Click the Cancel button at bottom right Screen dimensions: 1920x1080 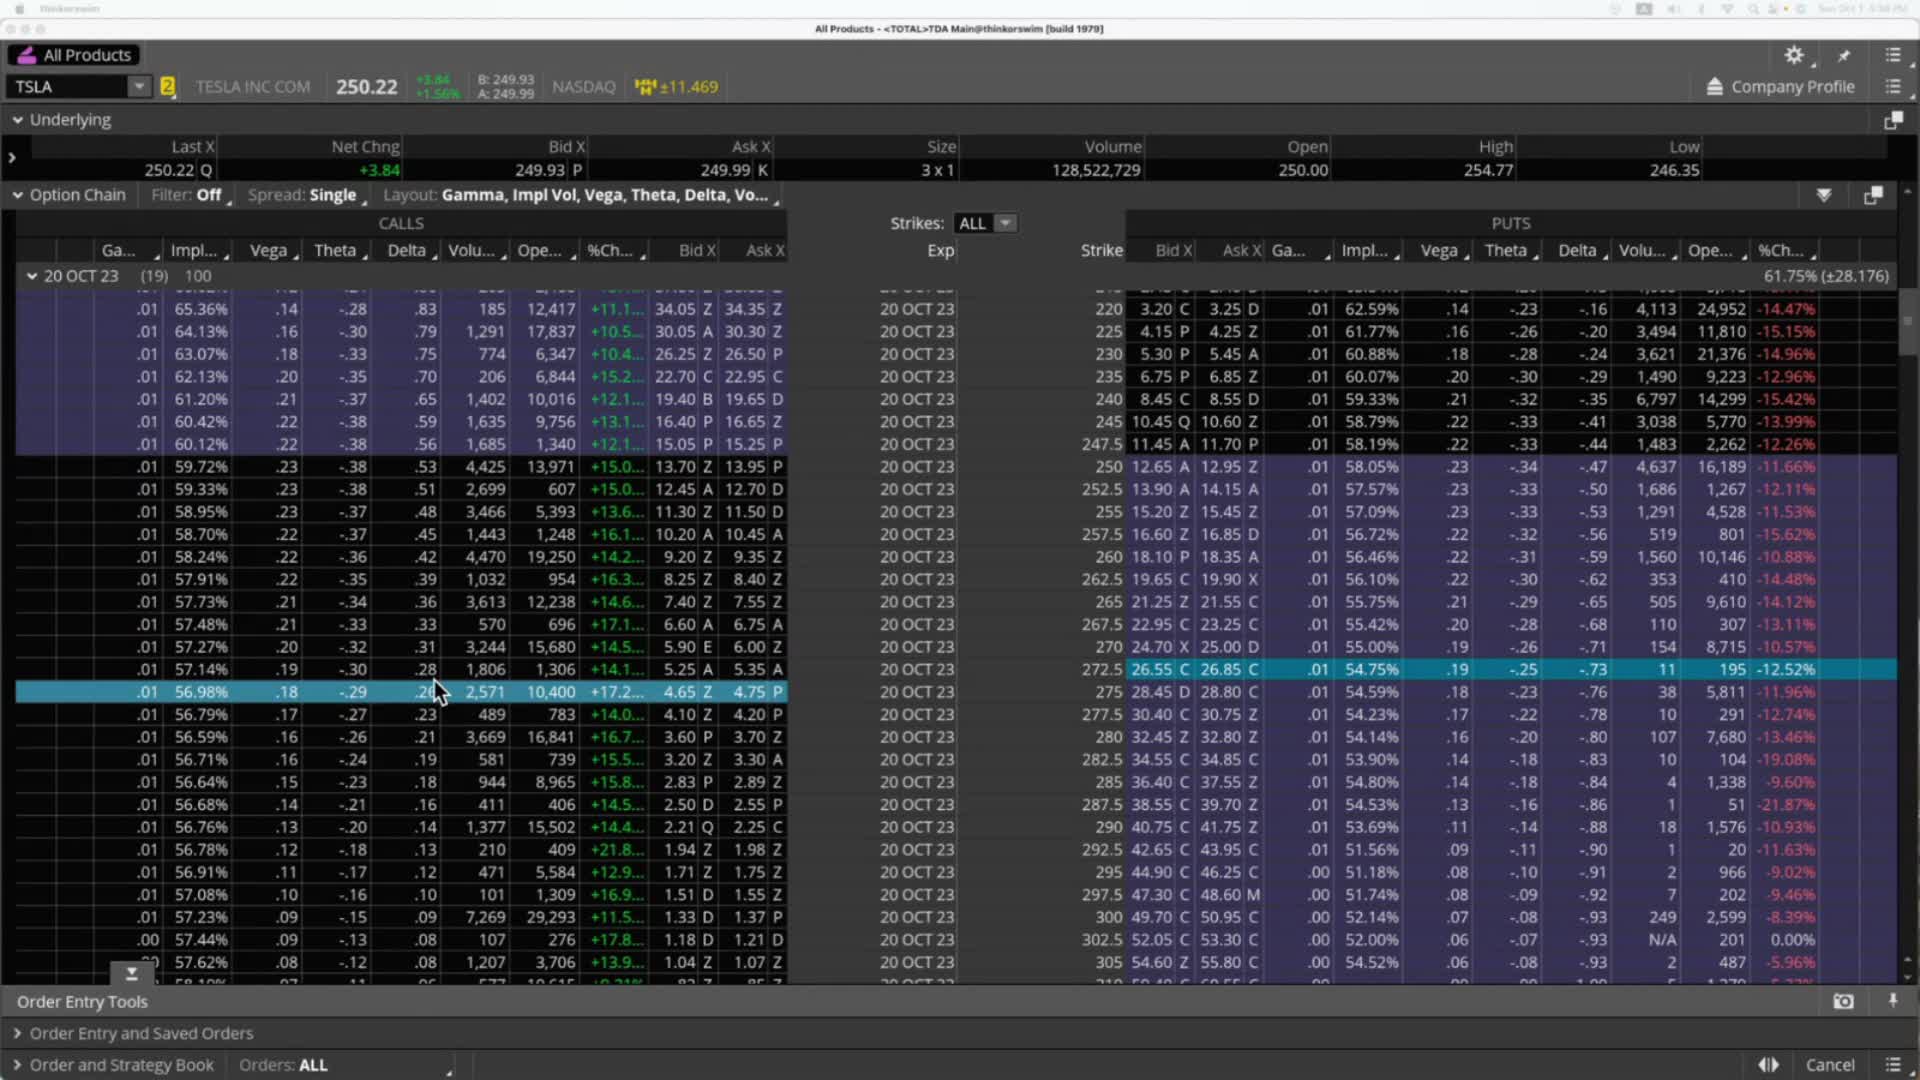(x=1833, y=1065)
